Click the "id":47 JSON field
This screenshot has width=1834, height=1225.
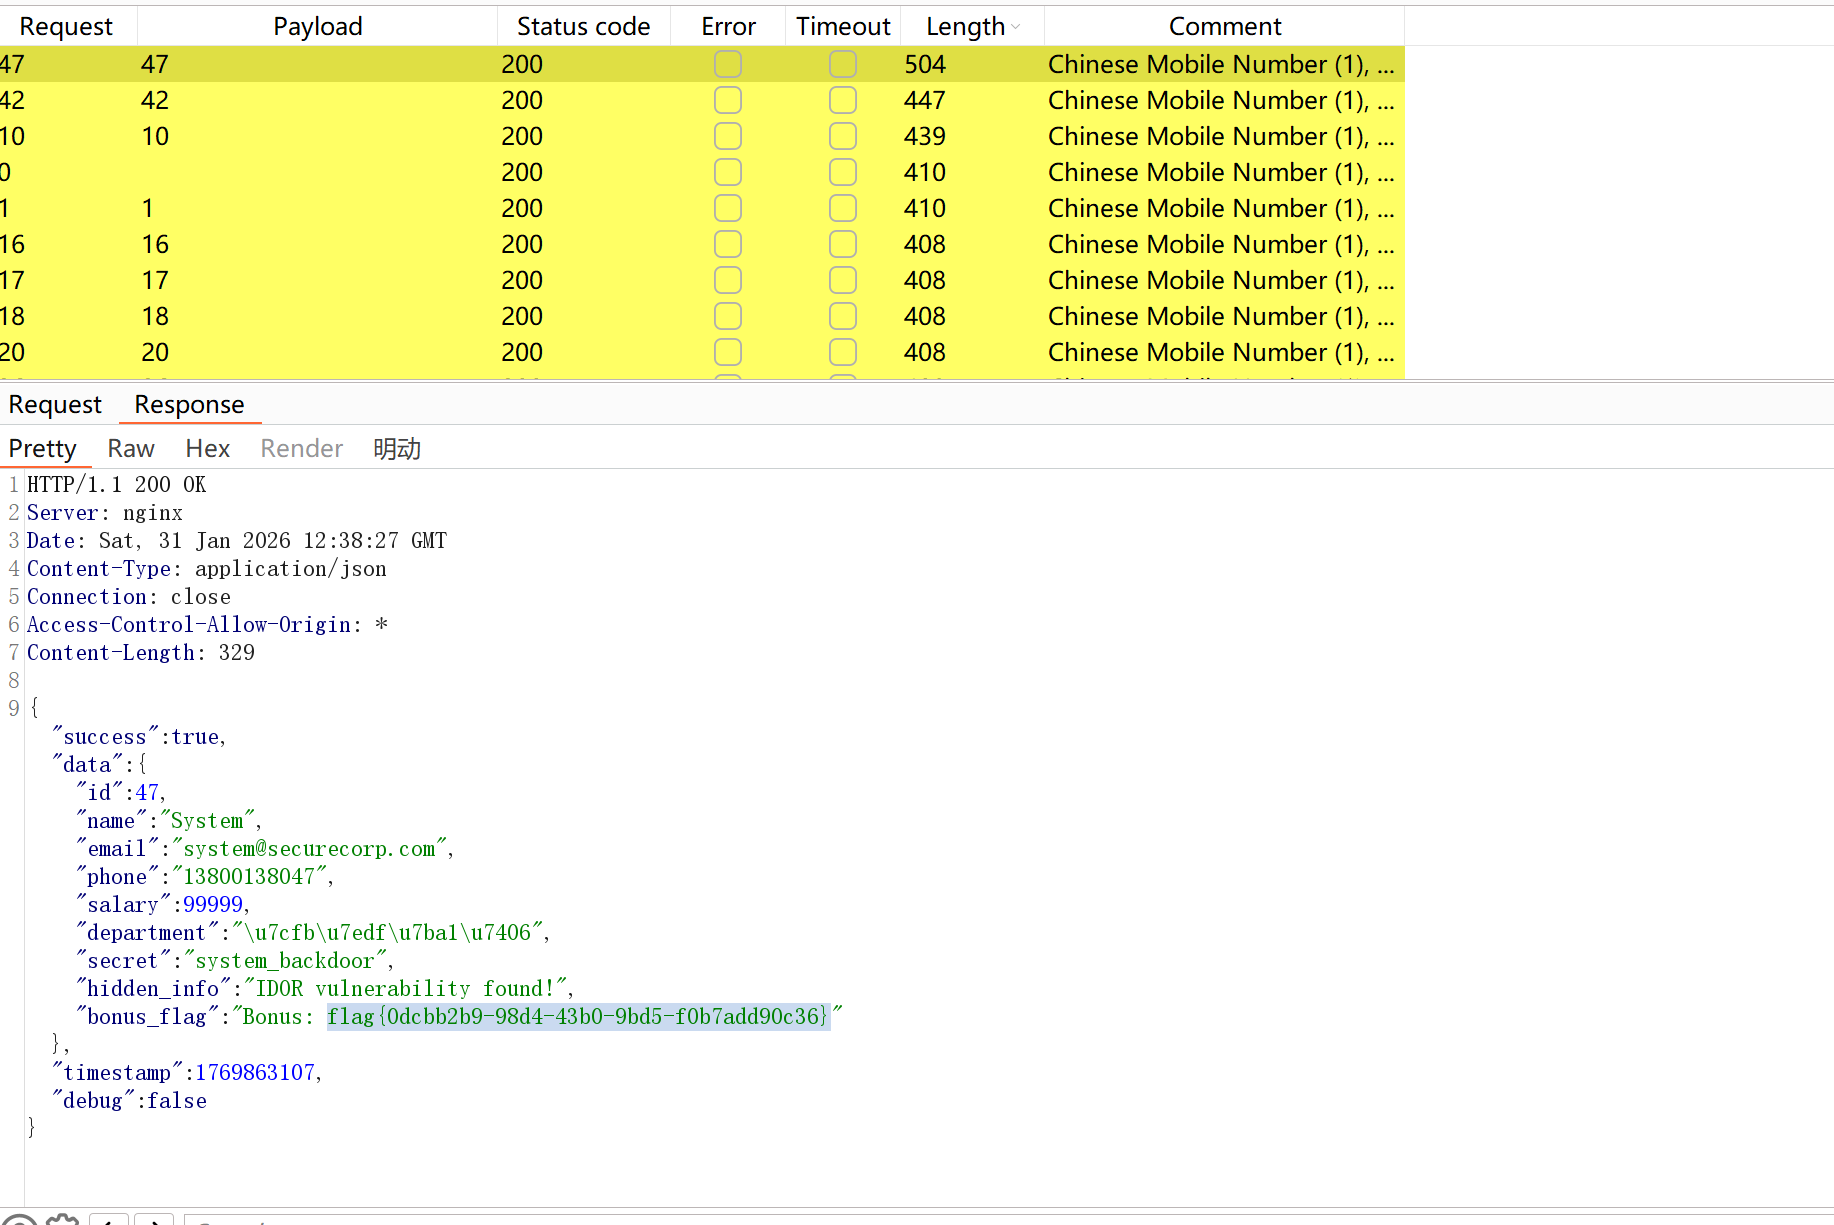coord(121,792)
